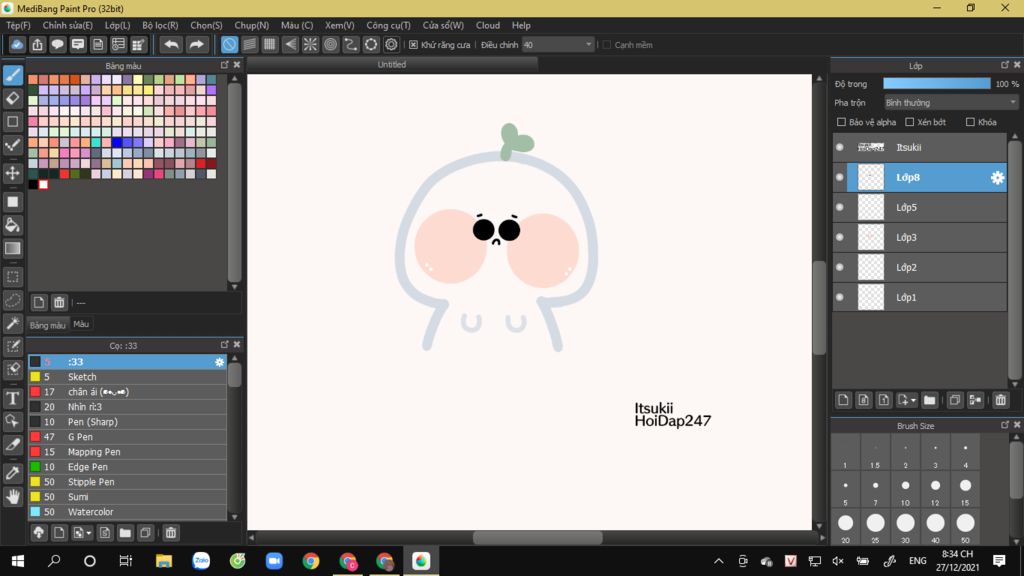The height and width of the screenshot is (576, 1024).
Task: Select the Magic Wand tool
Action: coord(13,323)
